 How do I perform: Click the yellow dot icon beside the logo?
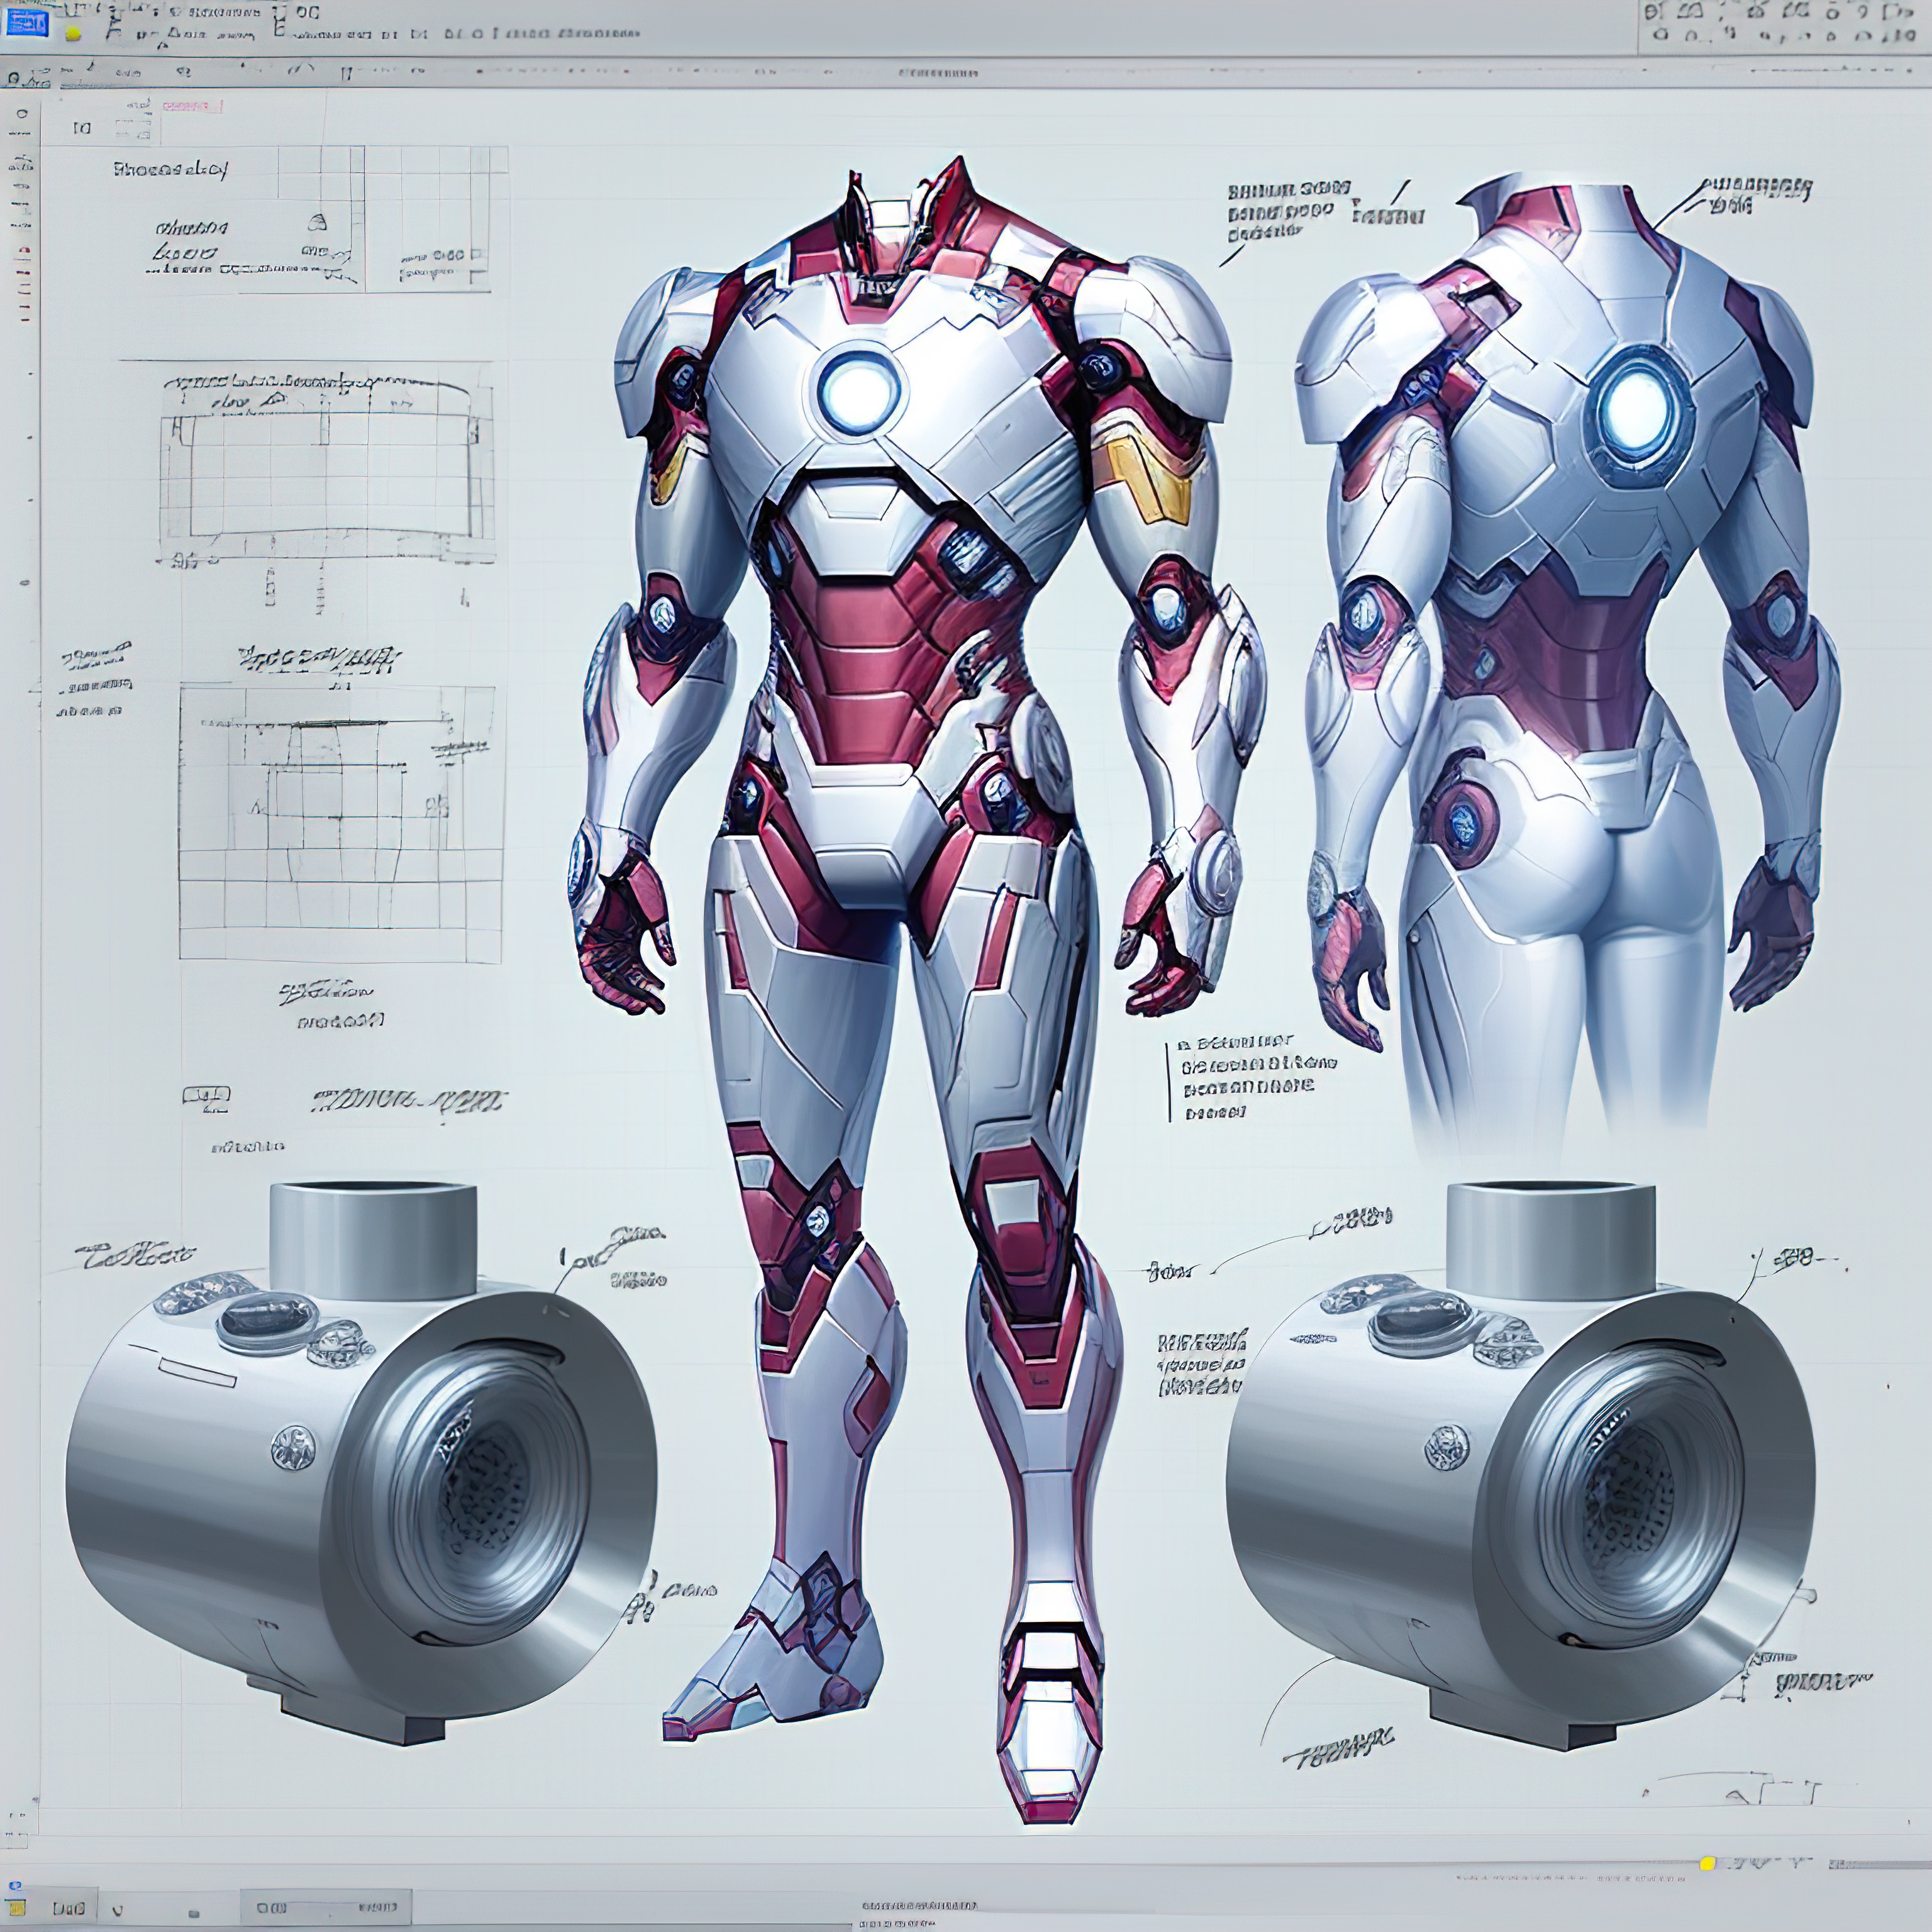point(73,32)
